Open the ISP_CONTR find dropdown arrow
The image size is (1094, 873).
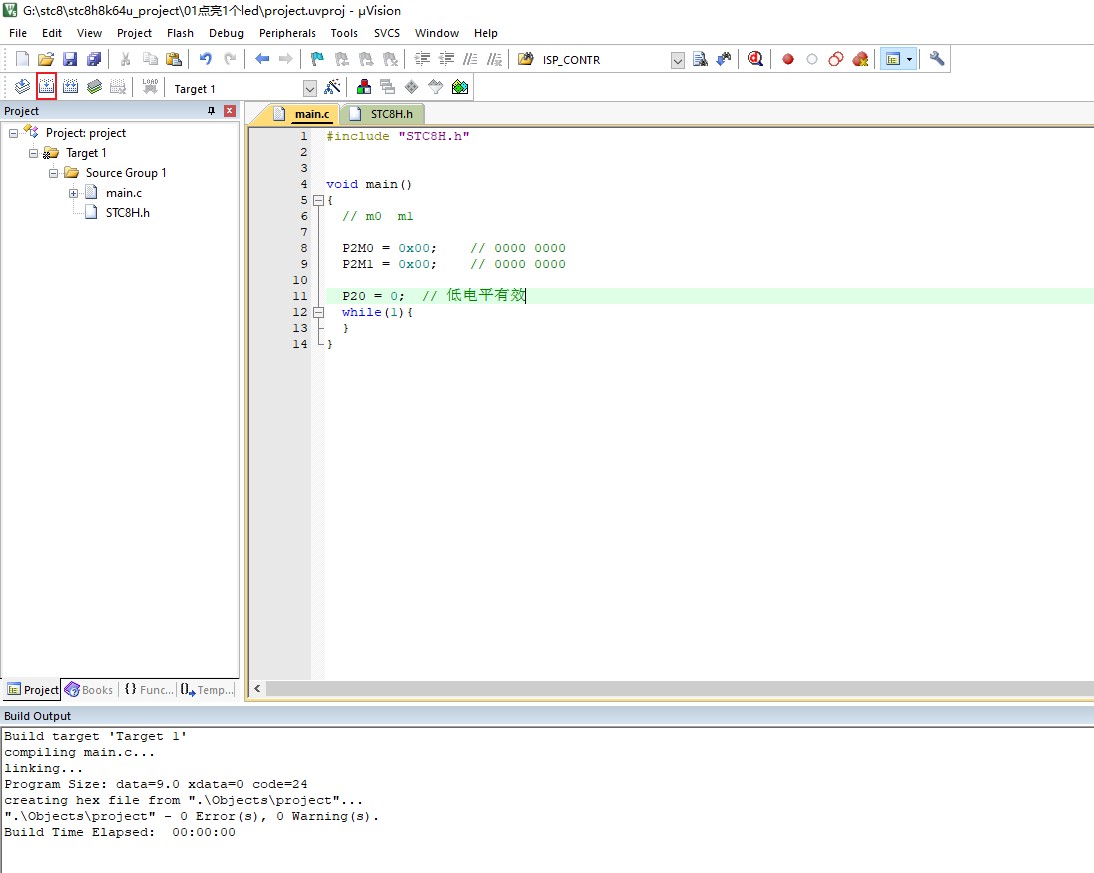tap(677, 61)
